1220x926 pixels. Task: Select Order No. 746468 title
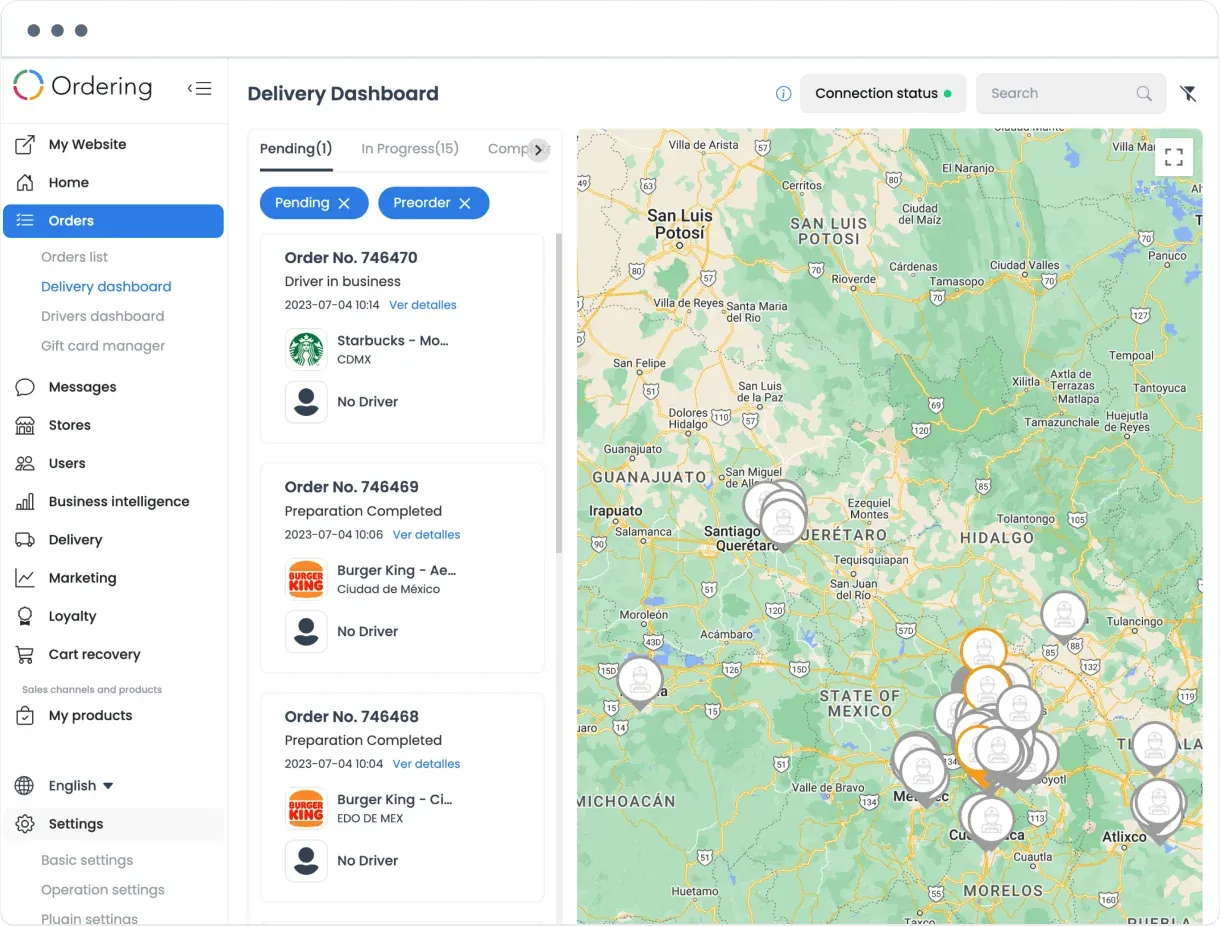tap(351, 717)
